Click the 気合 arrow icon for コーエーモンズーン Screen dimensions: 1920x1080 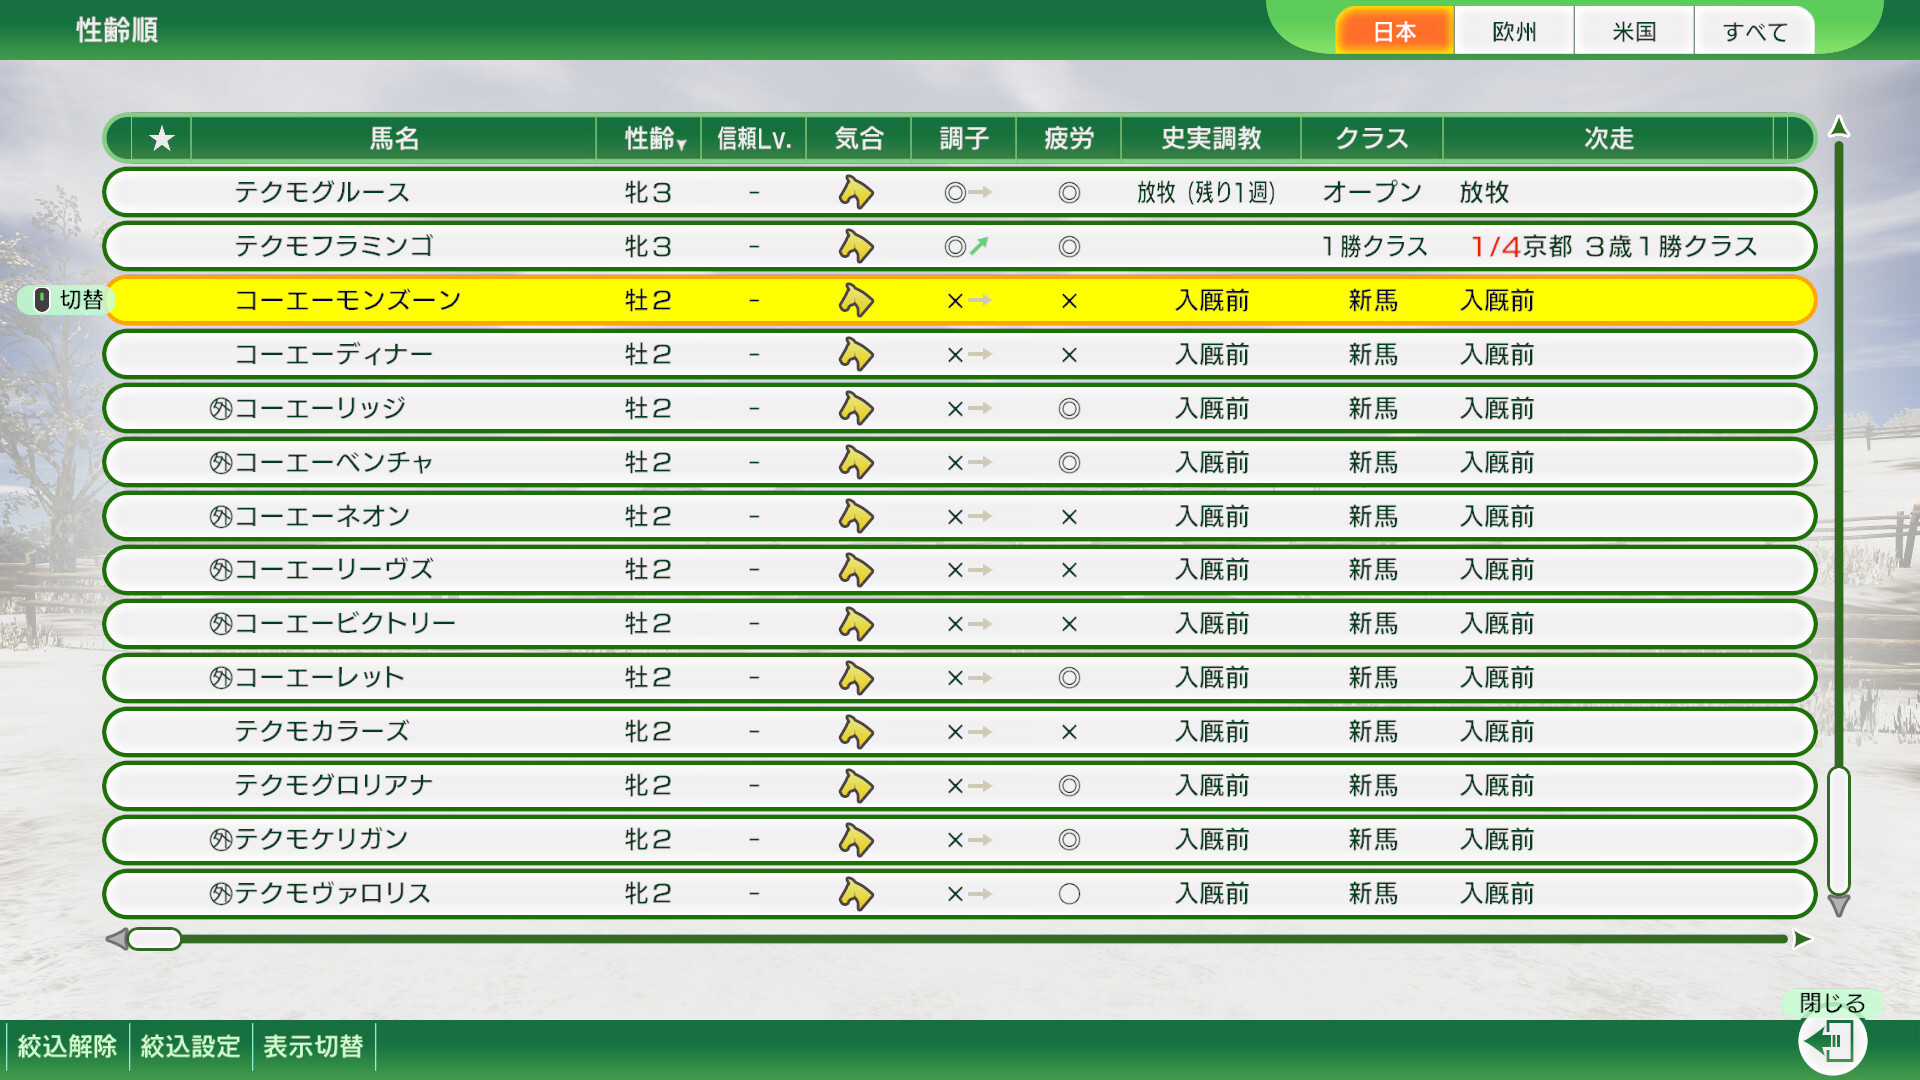click(858, 300)
